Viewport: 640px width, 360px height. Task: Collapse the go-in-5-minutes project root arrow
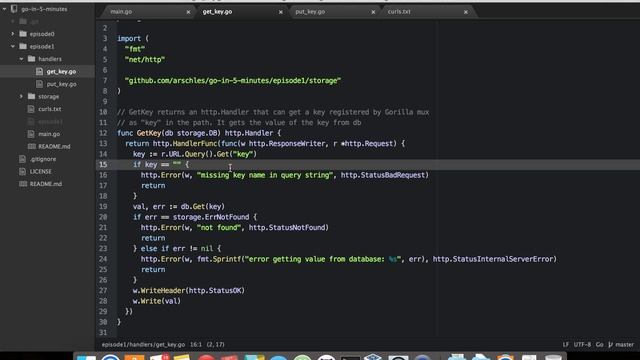pyautogui.click(x=4, y=9)
